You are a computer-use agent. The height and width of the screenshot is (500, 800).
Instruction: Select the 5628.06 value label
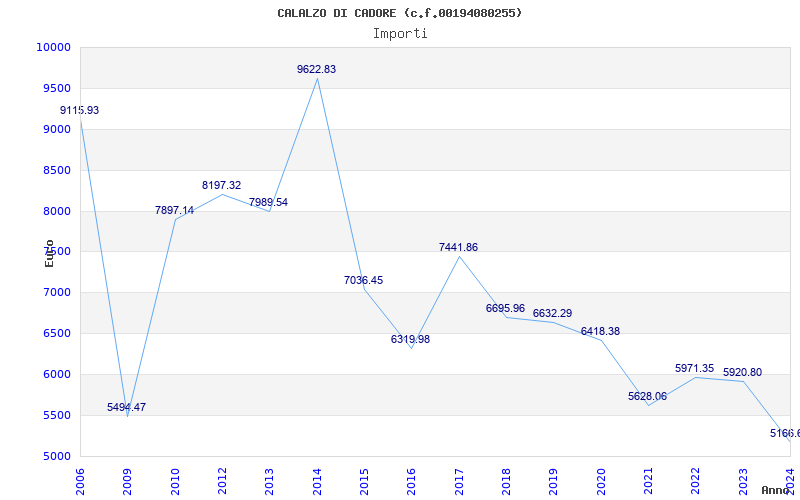click(647, 396)
